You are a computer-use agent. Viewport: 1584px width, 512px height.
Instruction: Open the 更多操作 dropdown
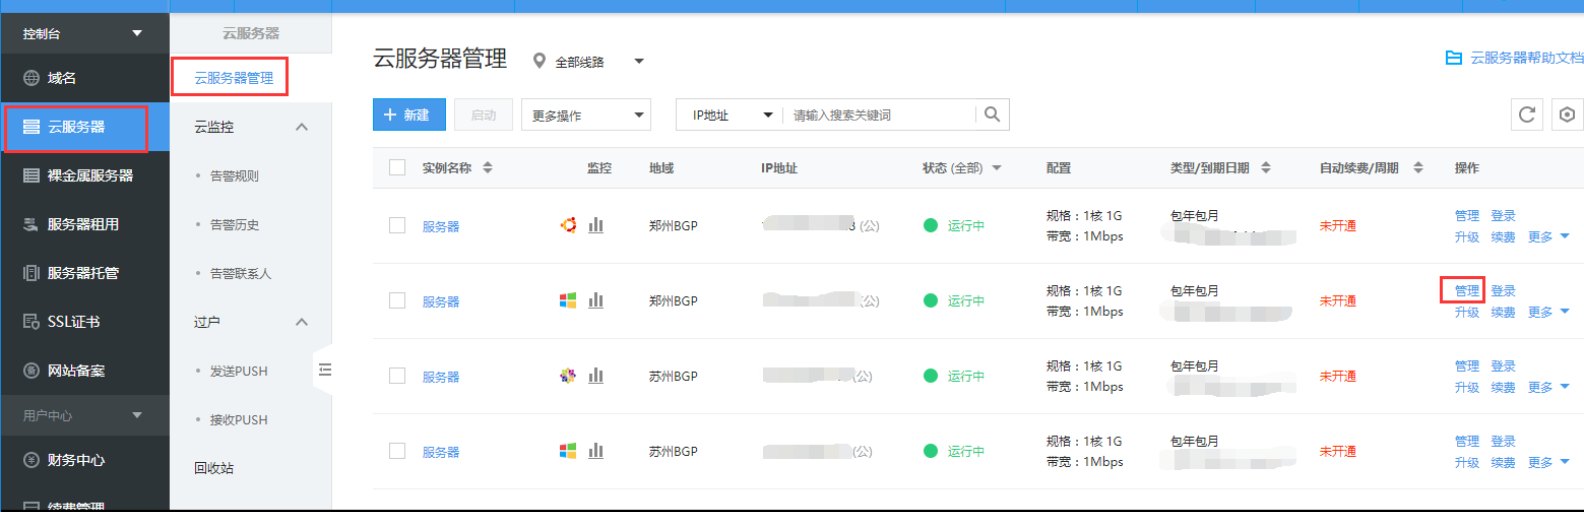586,115
